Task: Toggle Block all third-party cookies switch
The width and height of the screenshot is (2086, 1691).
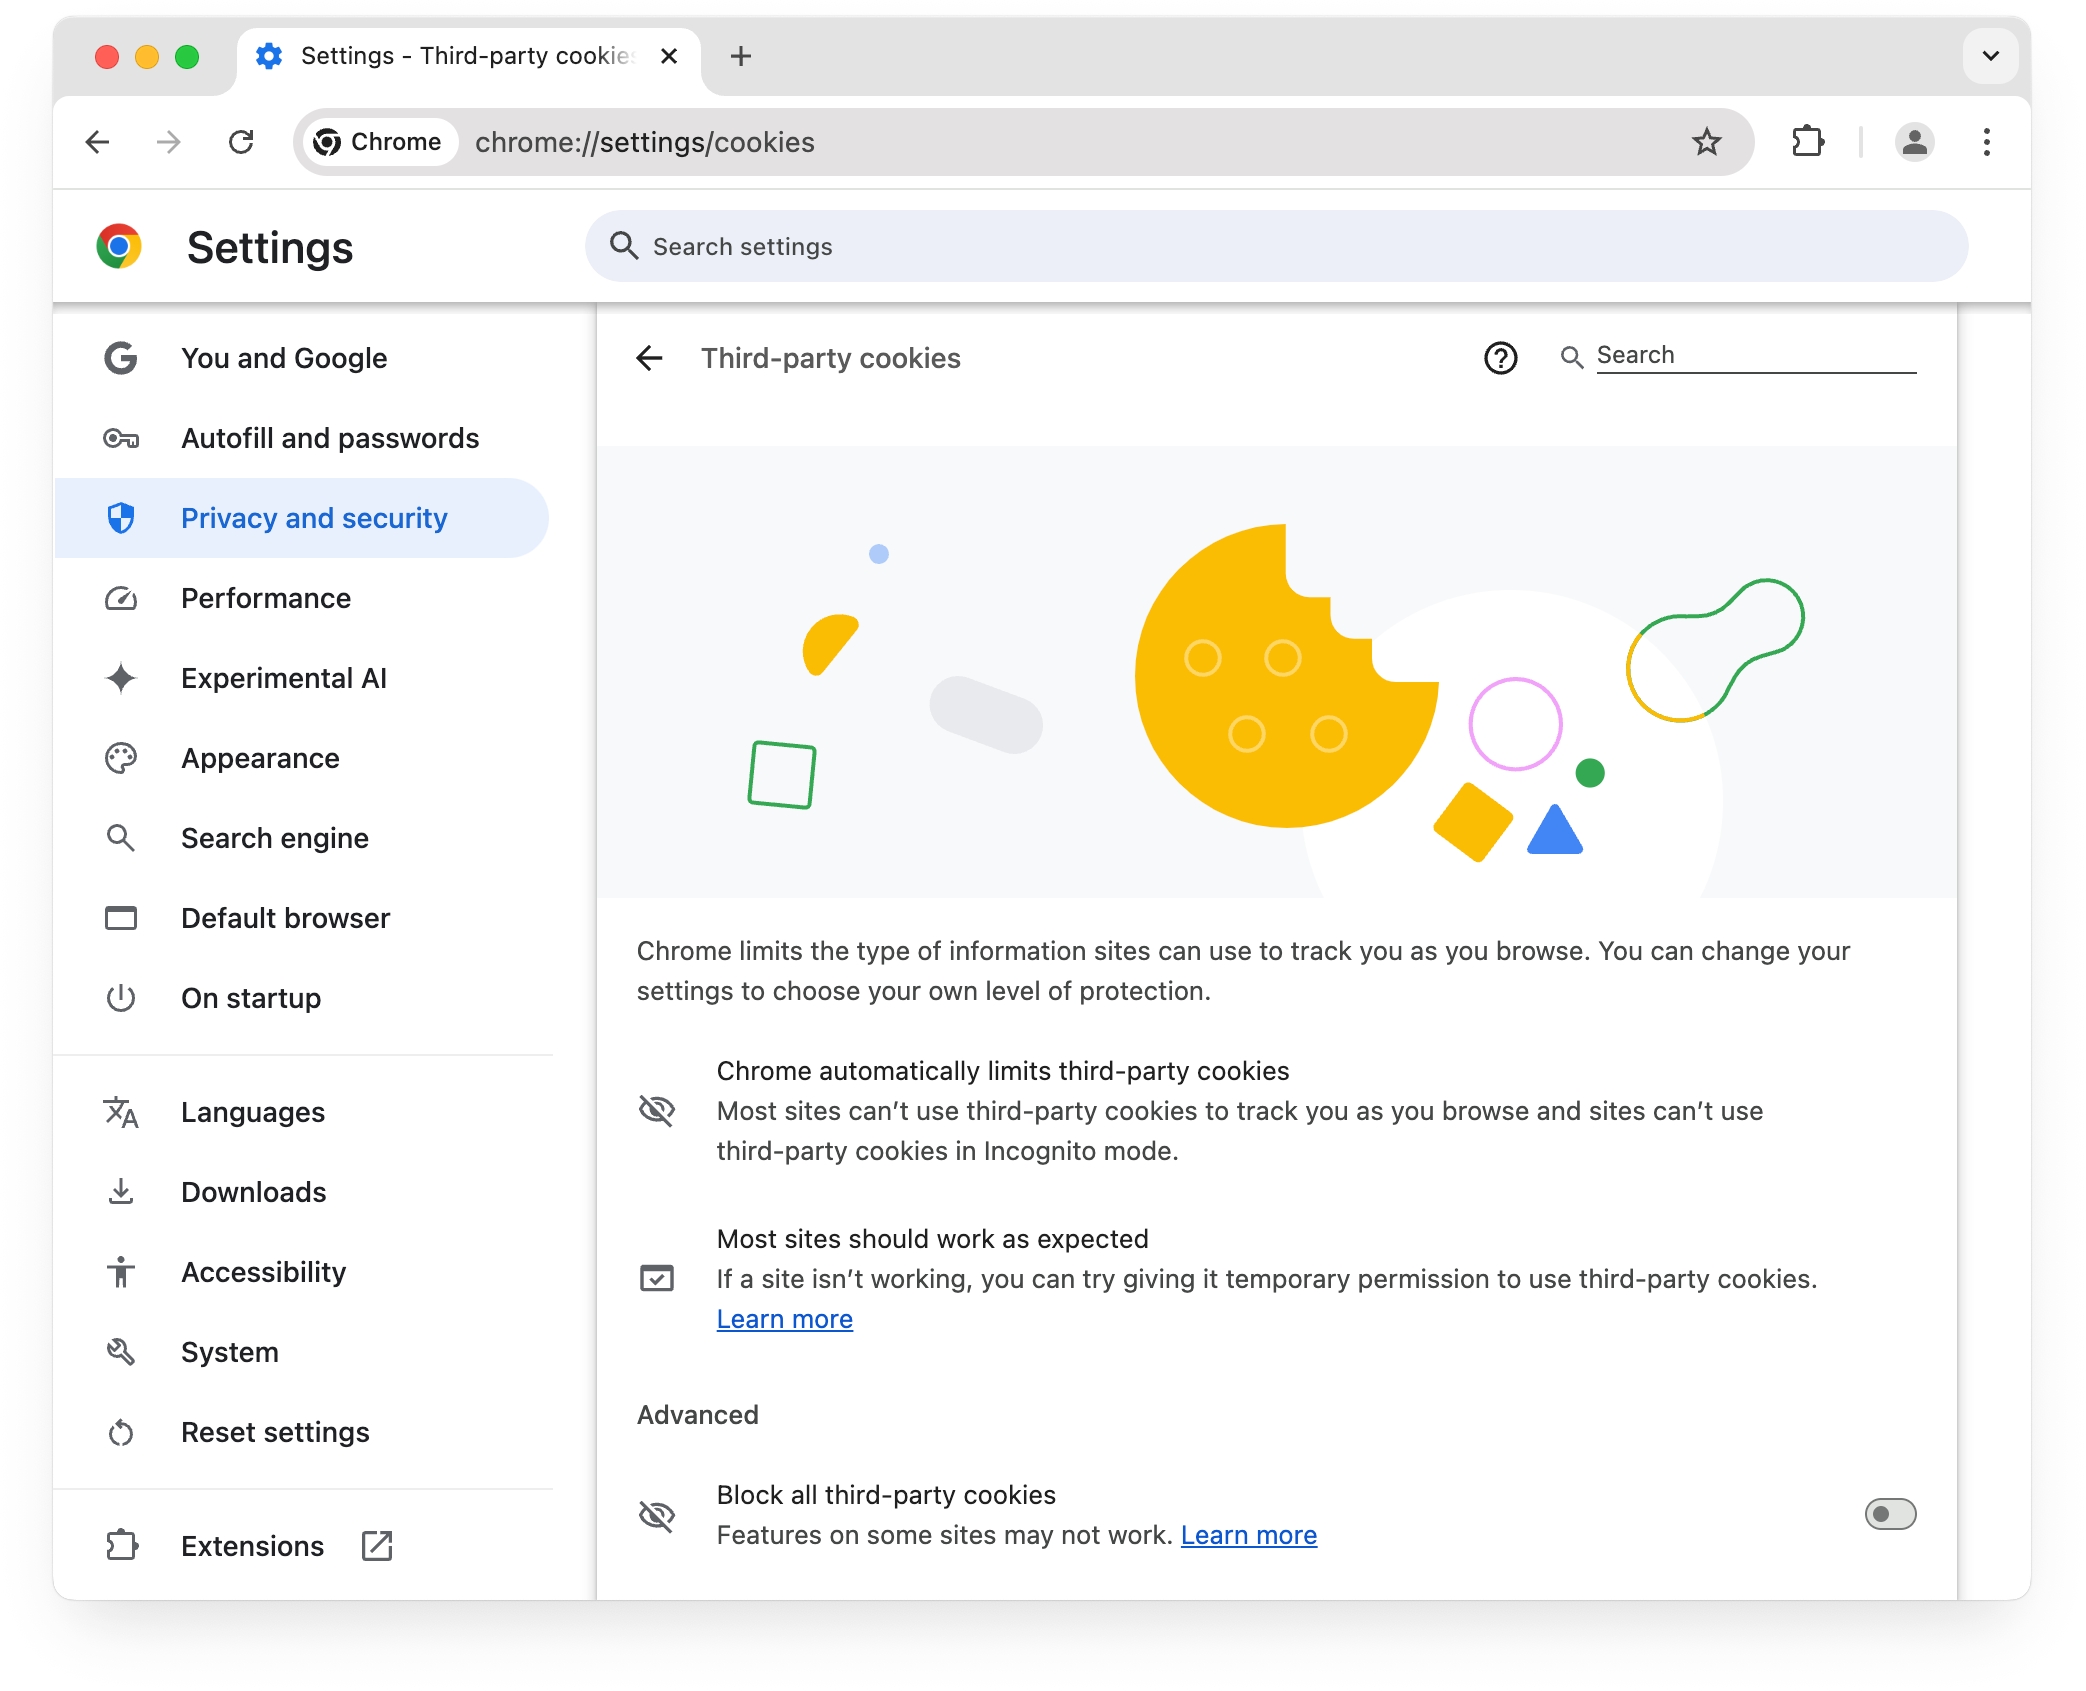Action: tap(1889, 1513)
